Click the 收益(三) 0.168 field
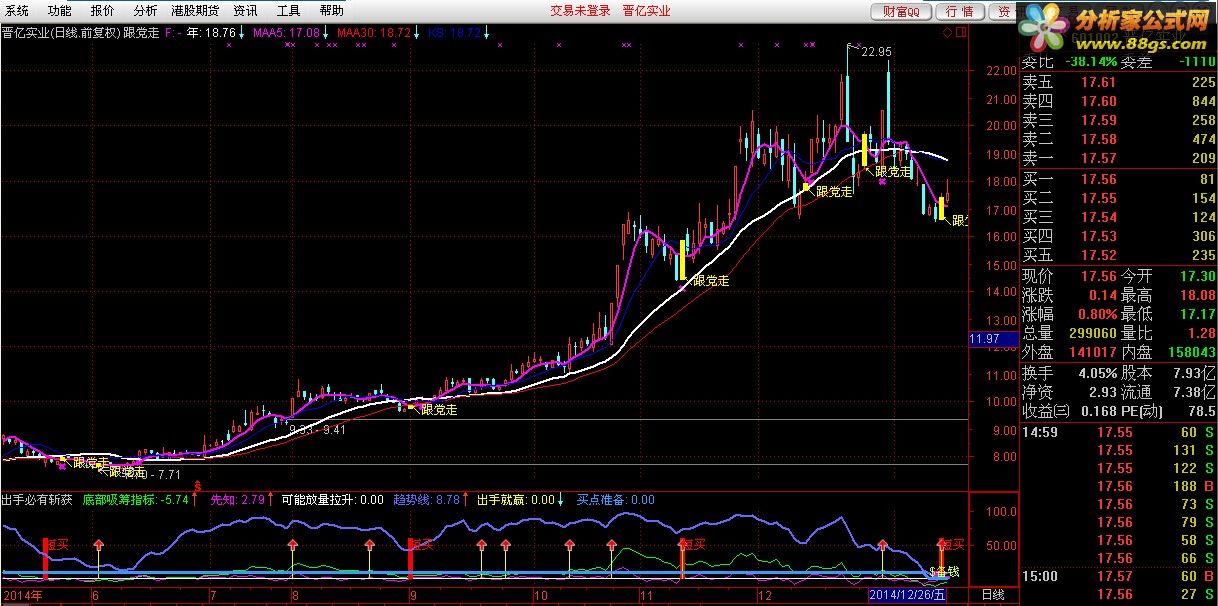The image size is (1218, 606). click(x=1068, y=411)
